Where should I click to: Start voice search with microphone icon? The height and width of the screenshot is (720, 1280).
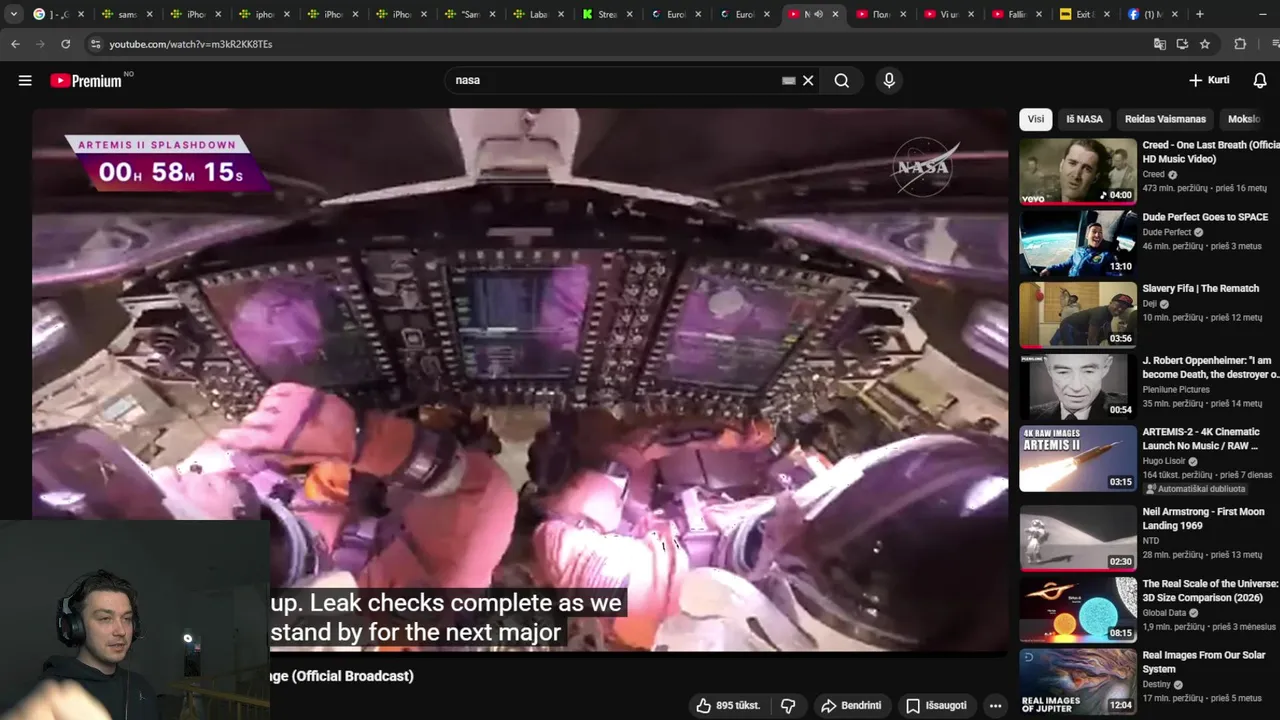[x=889, y=81]
